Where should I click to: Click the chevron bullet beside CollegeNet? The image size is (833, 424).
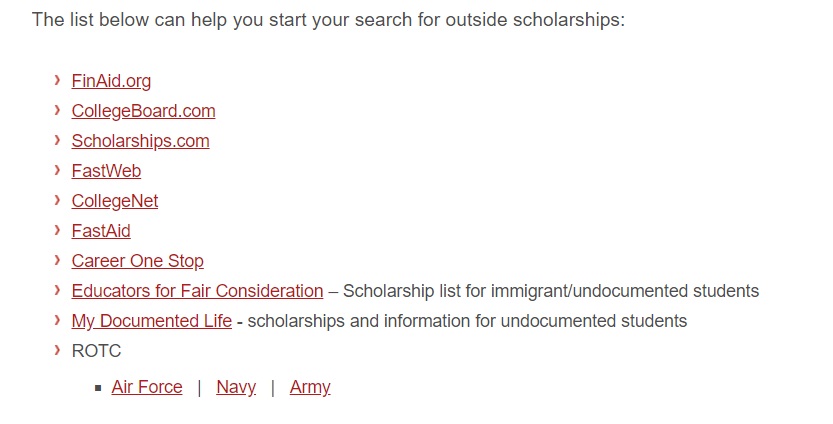[57, 200]
